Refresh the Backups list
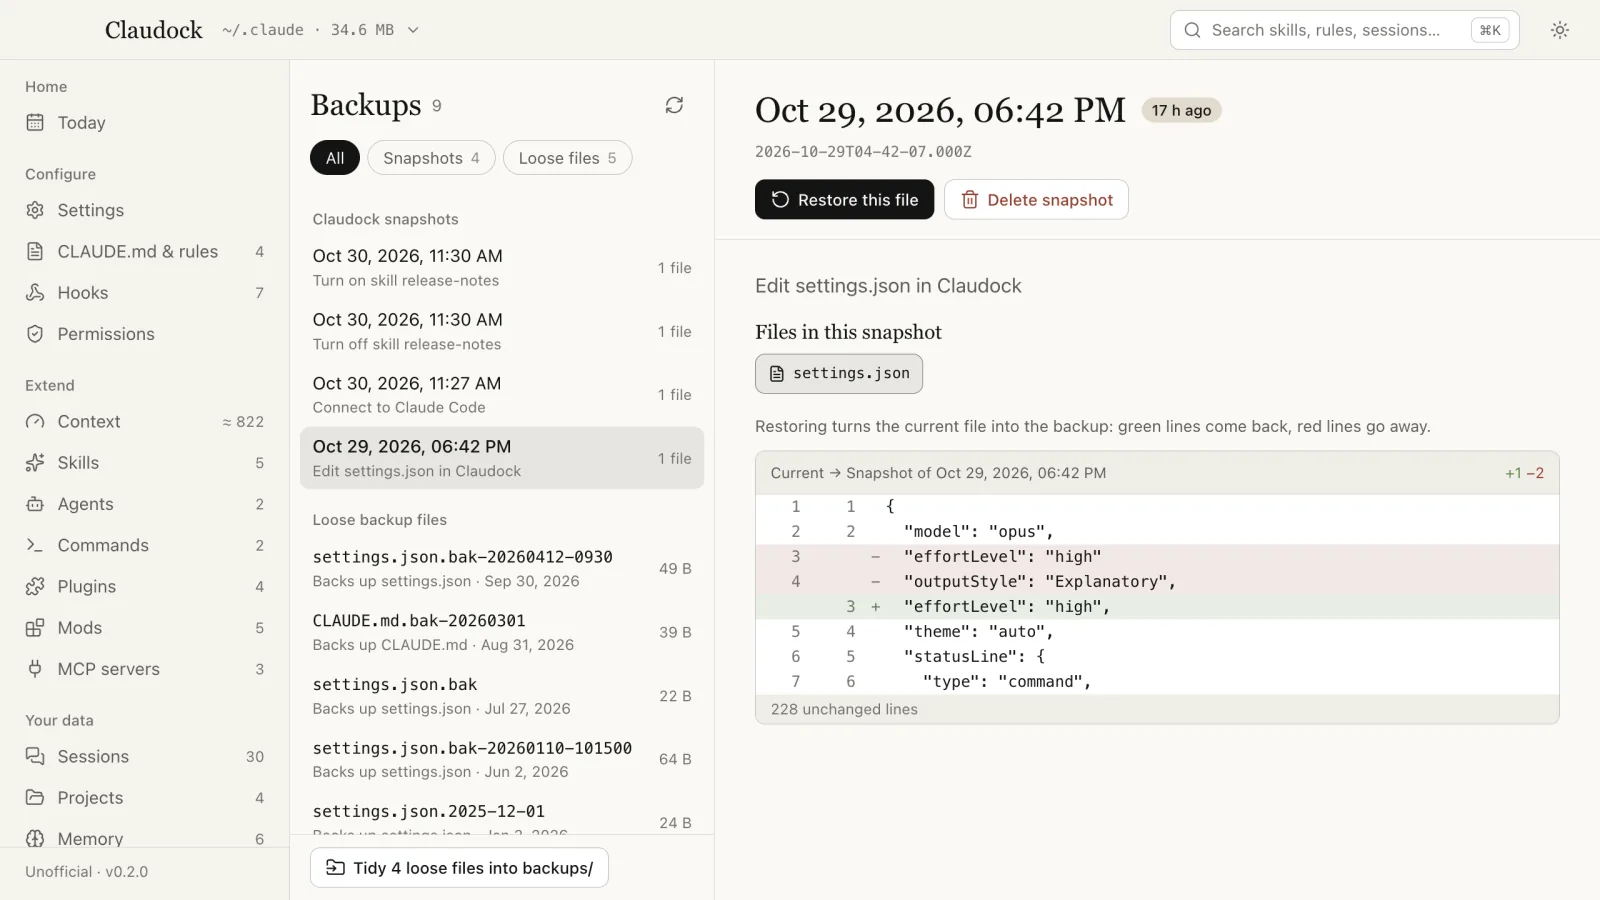This screenshot has height=900, width=1600. [x=674, y=105]
